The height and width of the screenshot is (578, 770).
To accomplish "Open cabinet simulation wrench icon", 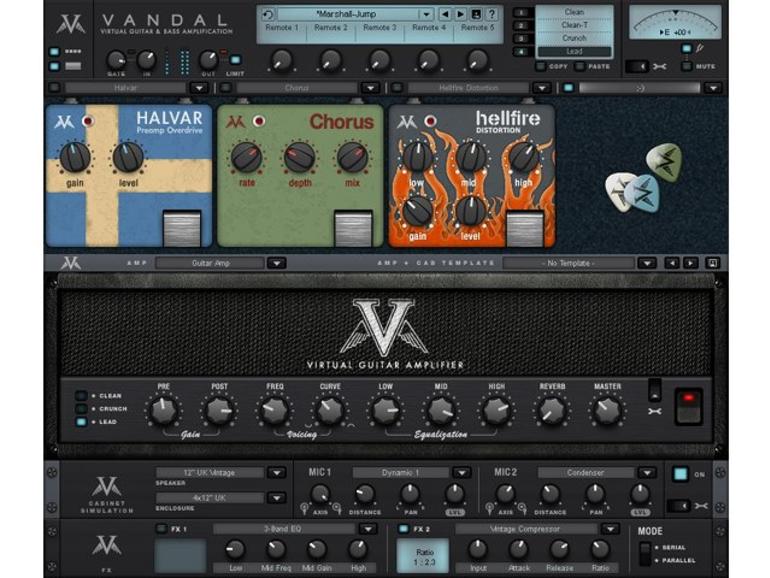I will pyautogui.click(x=701, y=506).
